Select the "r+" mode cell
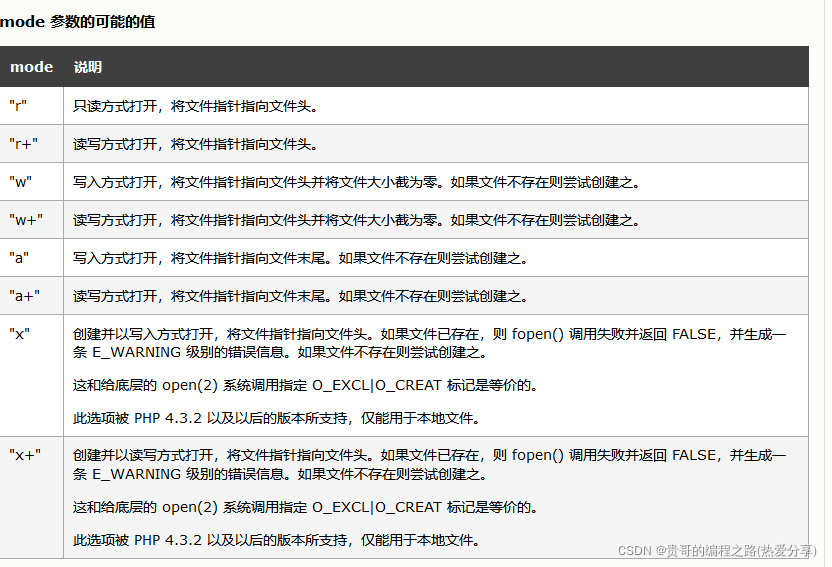 click(32, 144)
